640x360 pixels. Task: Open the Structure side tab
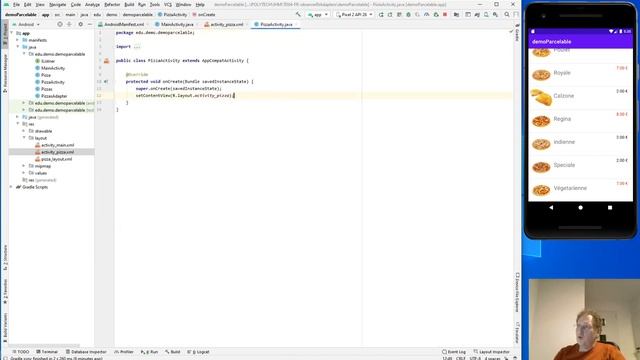tap(5, 258)
